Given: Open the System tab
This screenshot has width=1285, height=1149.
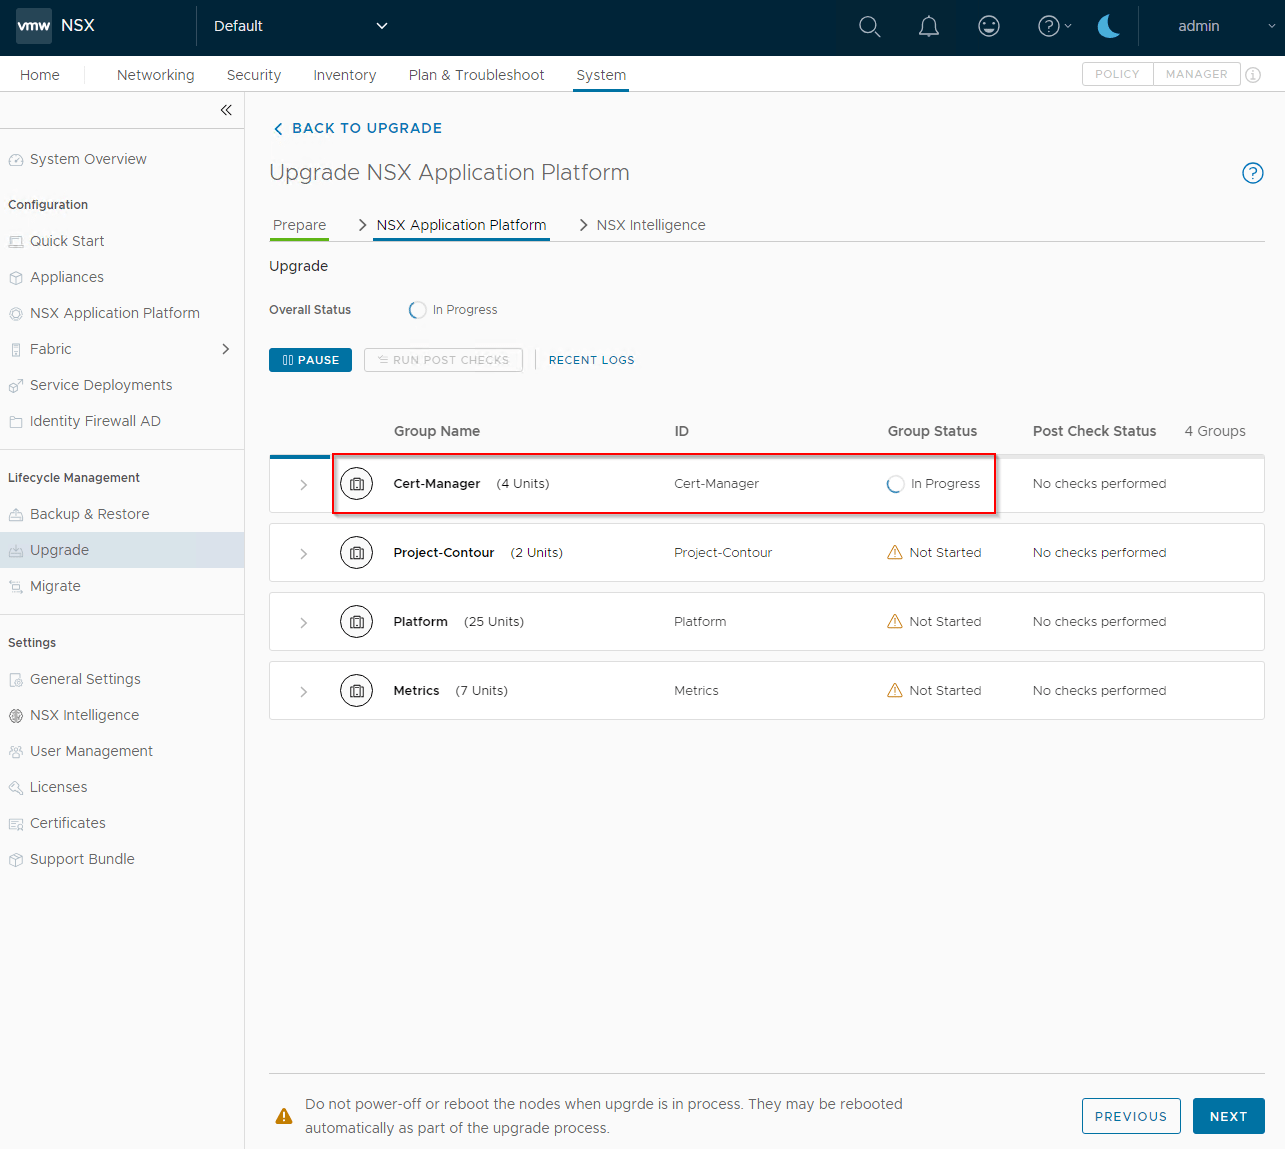Looking at the screenshot, I should tap(601, 75).
